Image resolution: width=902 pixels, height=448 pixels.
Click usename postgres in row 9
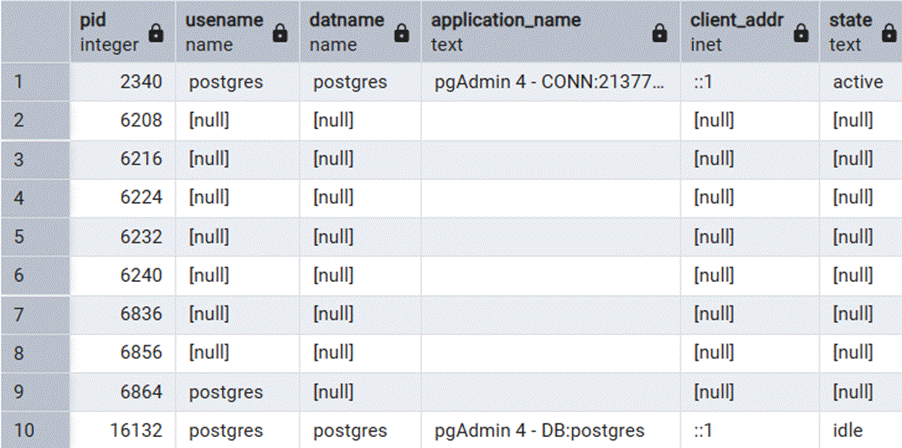[x=238, y=392]
